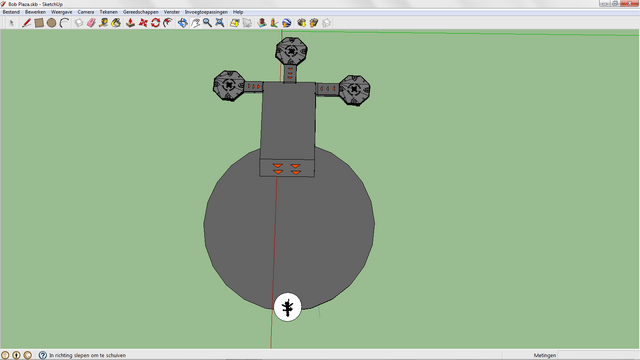Select the top octagonal tower in the model
640x360 pixels.
click(291, 51)
